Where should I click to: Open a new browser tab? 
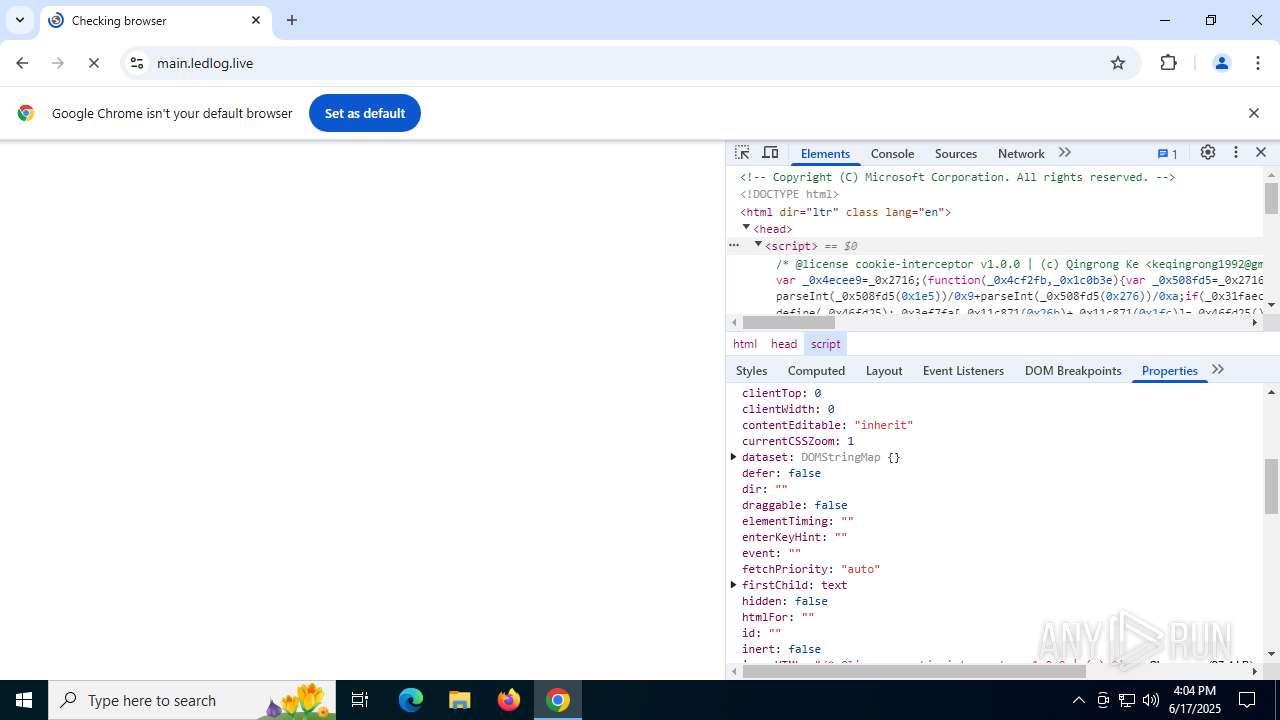[292, 20]
